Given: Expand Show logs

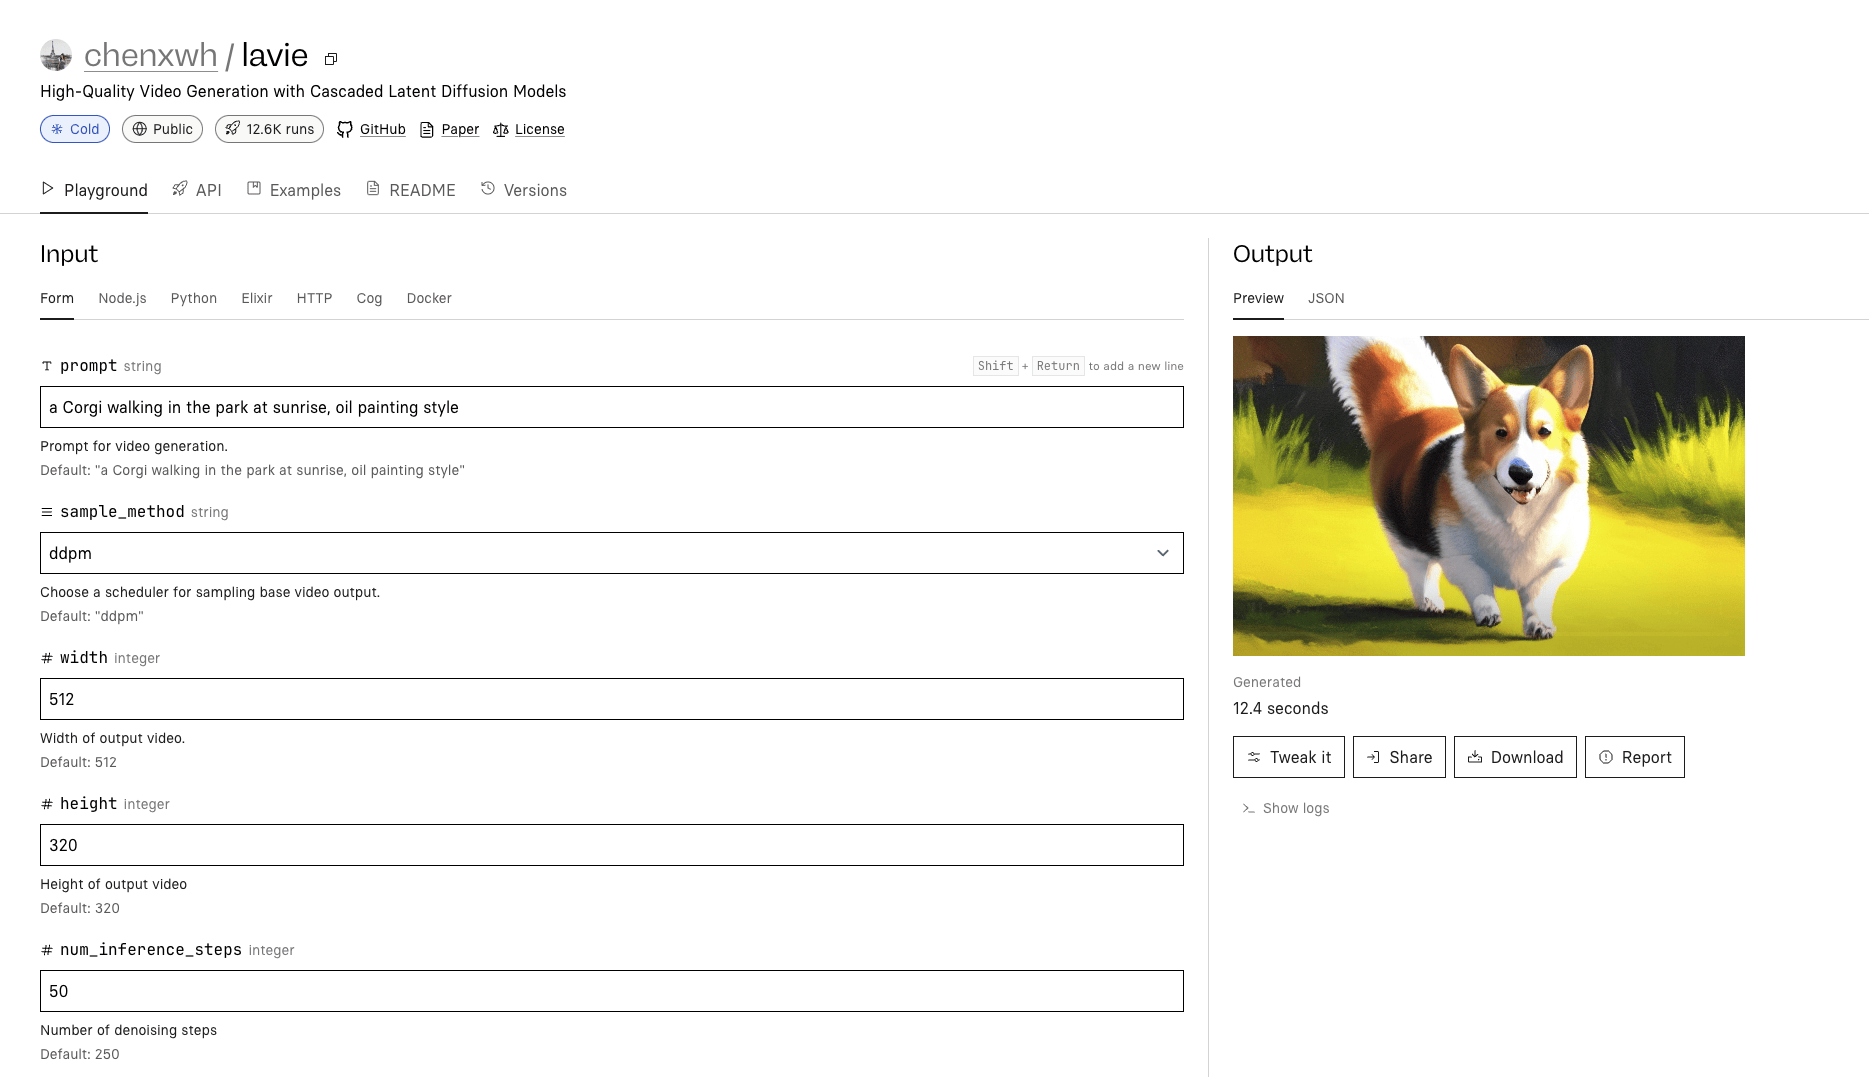Looking at the screenshot, I should pos(1286,808).
